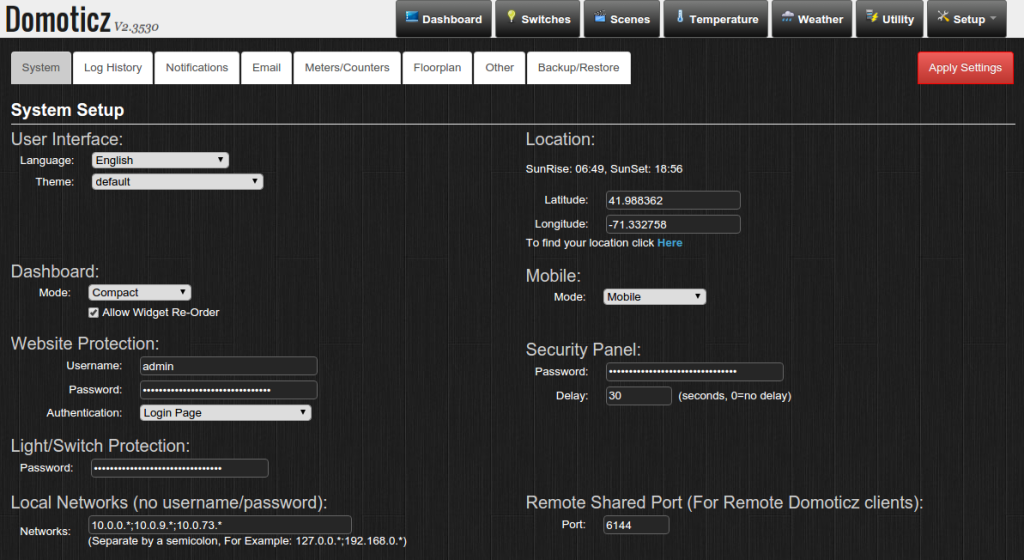1024x560 pixels.
Task: Open the Language dropdown
Action: click(x=160, y=161)
